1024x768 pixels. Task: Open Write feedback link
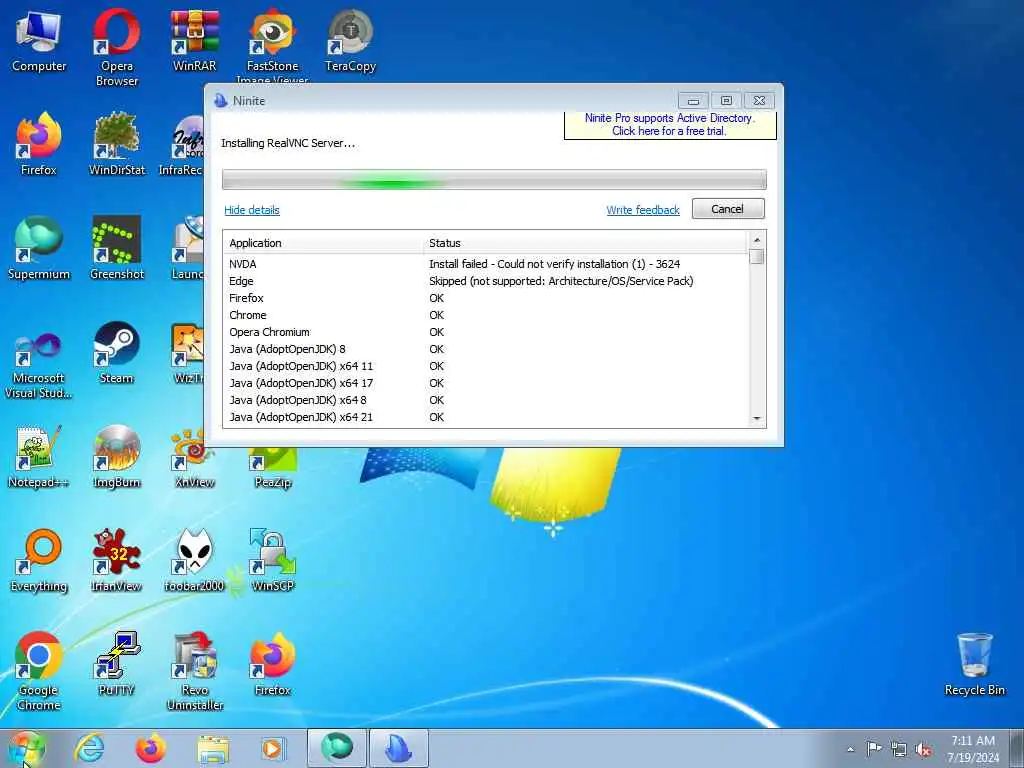point(643,210)
